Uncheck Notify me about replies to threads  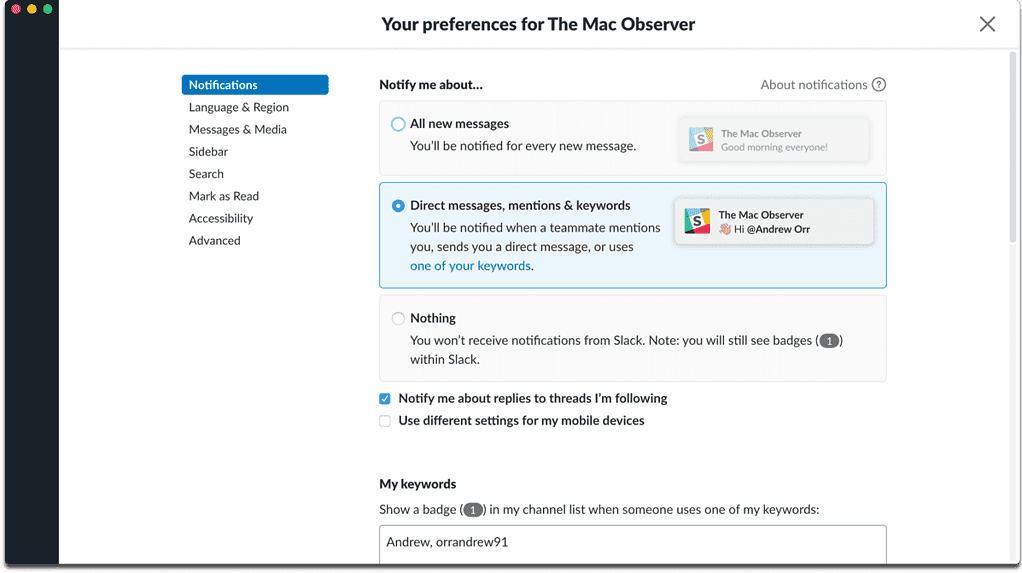(x=385, y=399)
